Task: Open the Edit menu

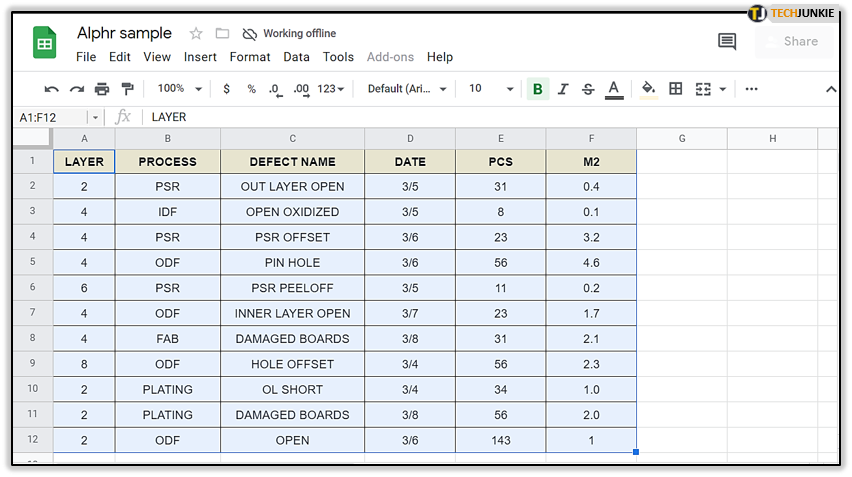Action: [x=120, y=57]
